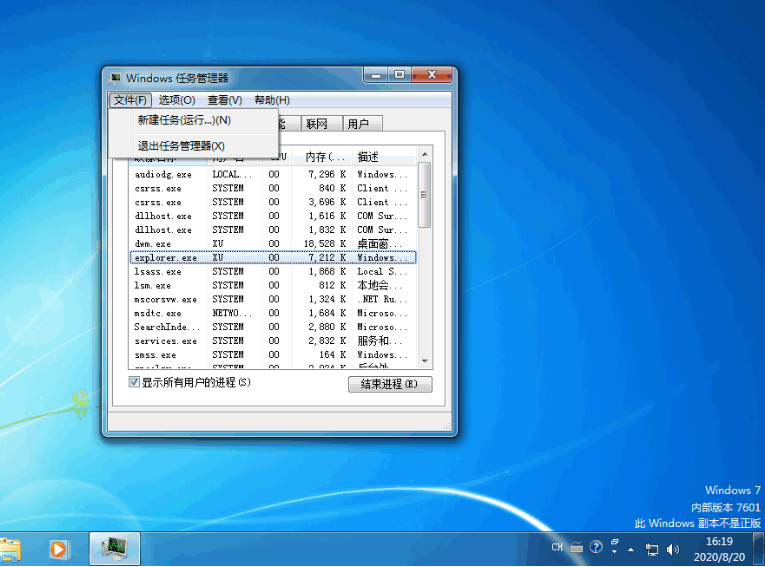
Task: Click the Task Manager title bar icon
Action: point(116,77)
